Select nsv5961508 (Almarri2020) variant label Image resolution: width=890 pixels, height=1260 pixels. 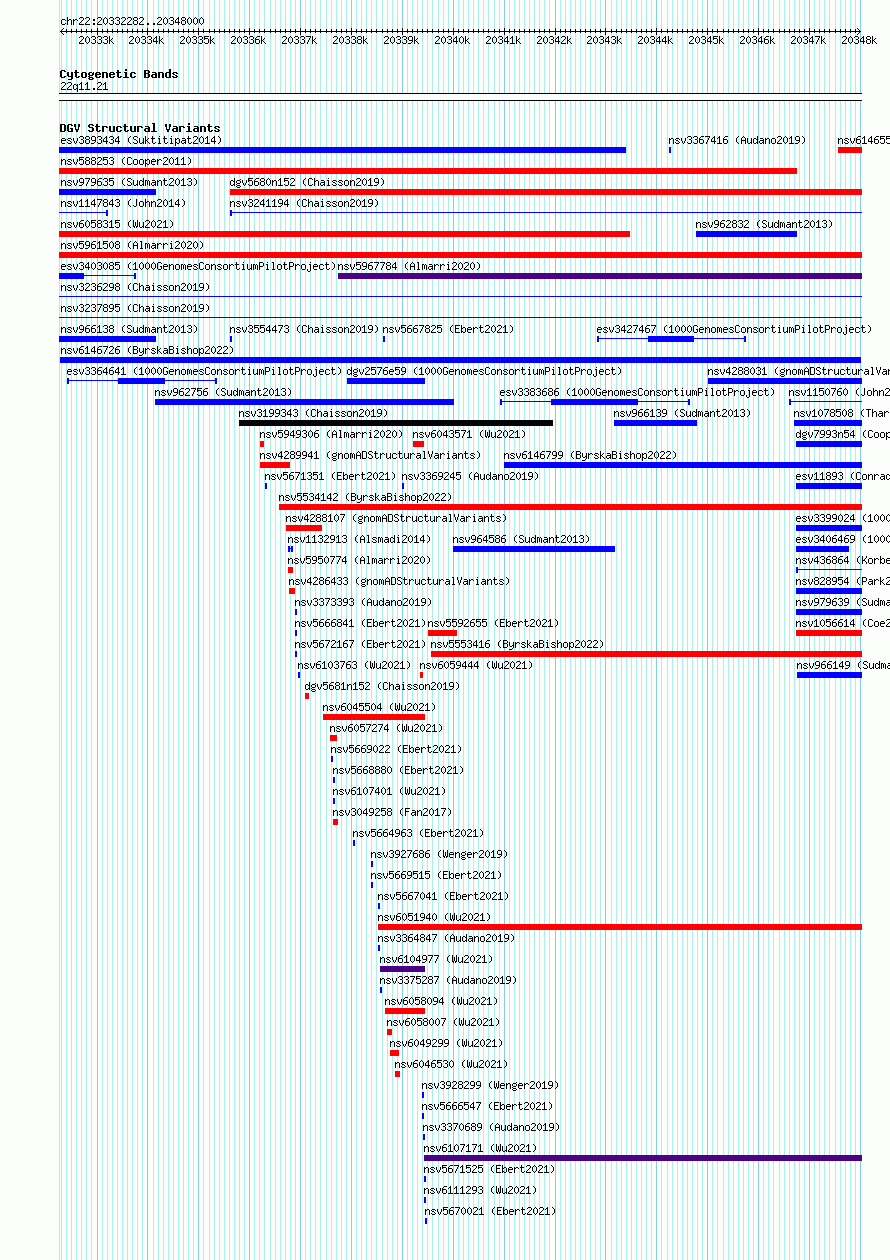(x=132, y=246)
